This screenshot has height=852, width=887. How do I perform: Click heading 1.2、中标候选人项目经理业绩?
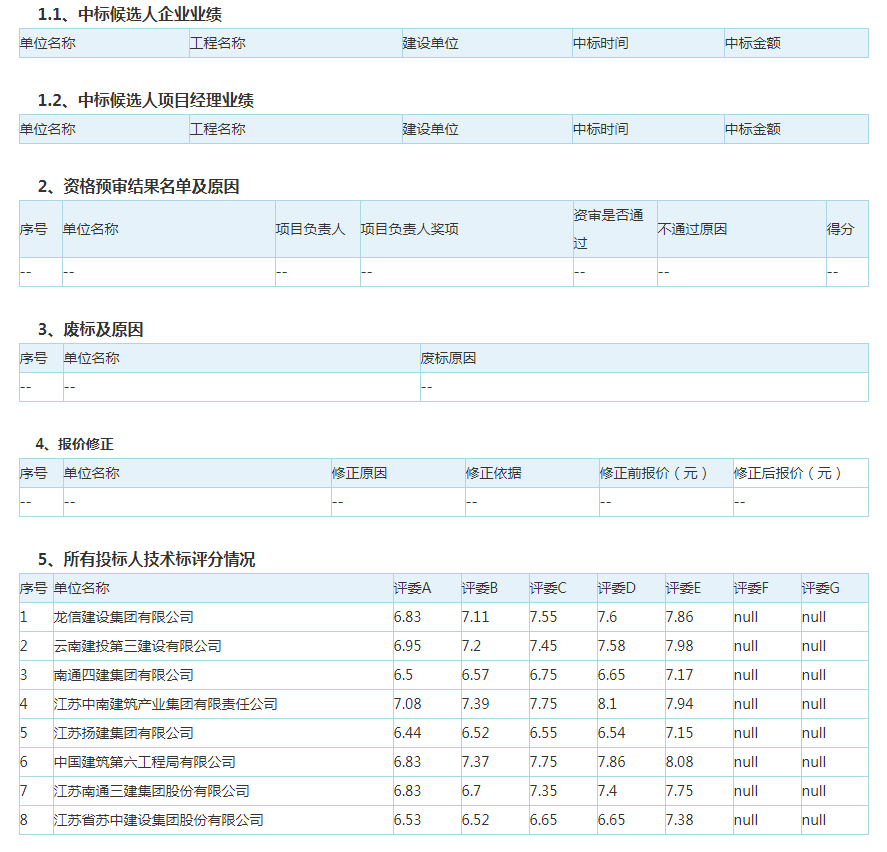(145, 101)
